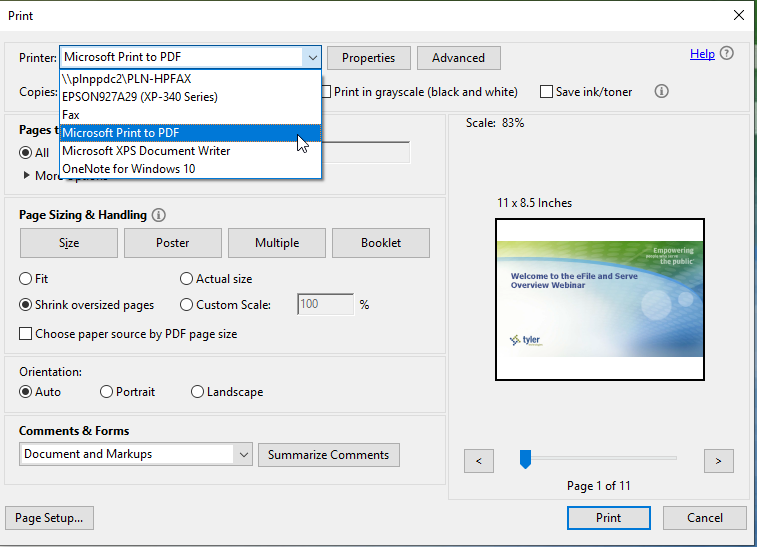757x547 pixels.
Task: Check Choose paper source by PDF page size
Action: 26,334
